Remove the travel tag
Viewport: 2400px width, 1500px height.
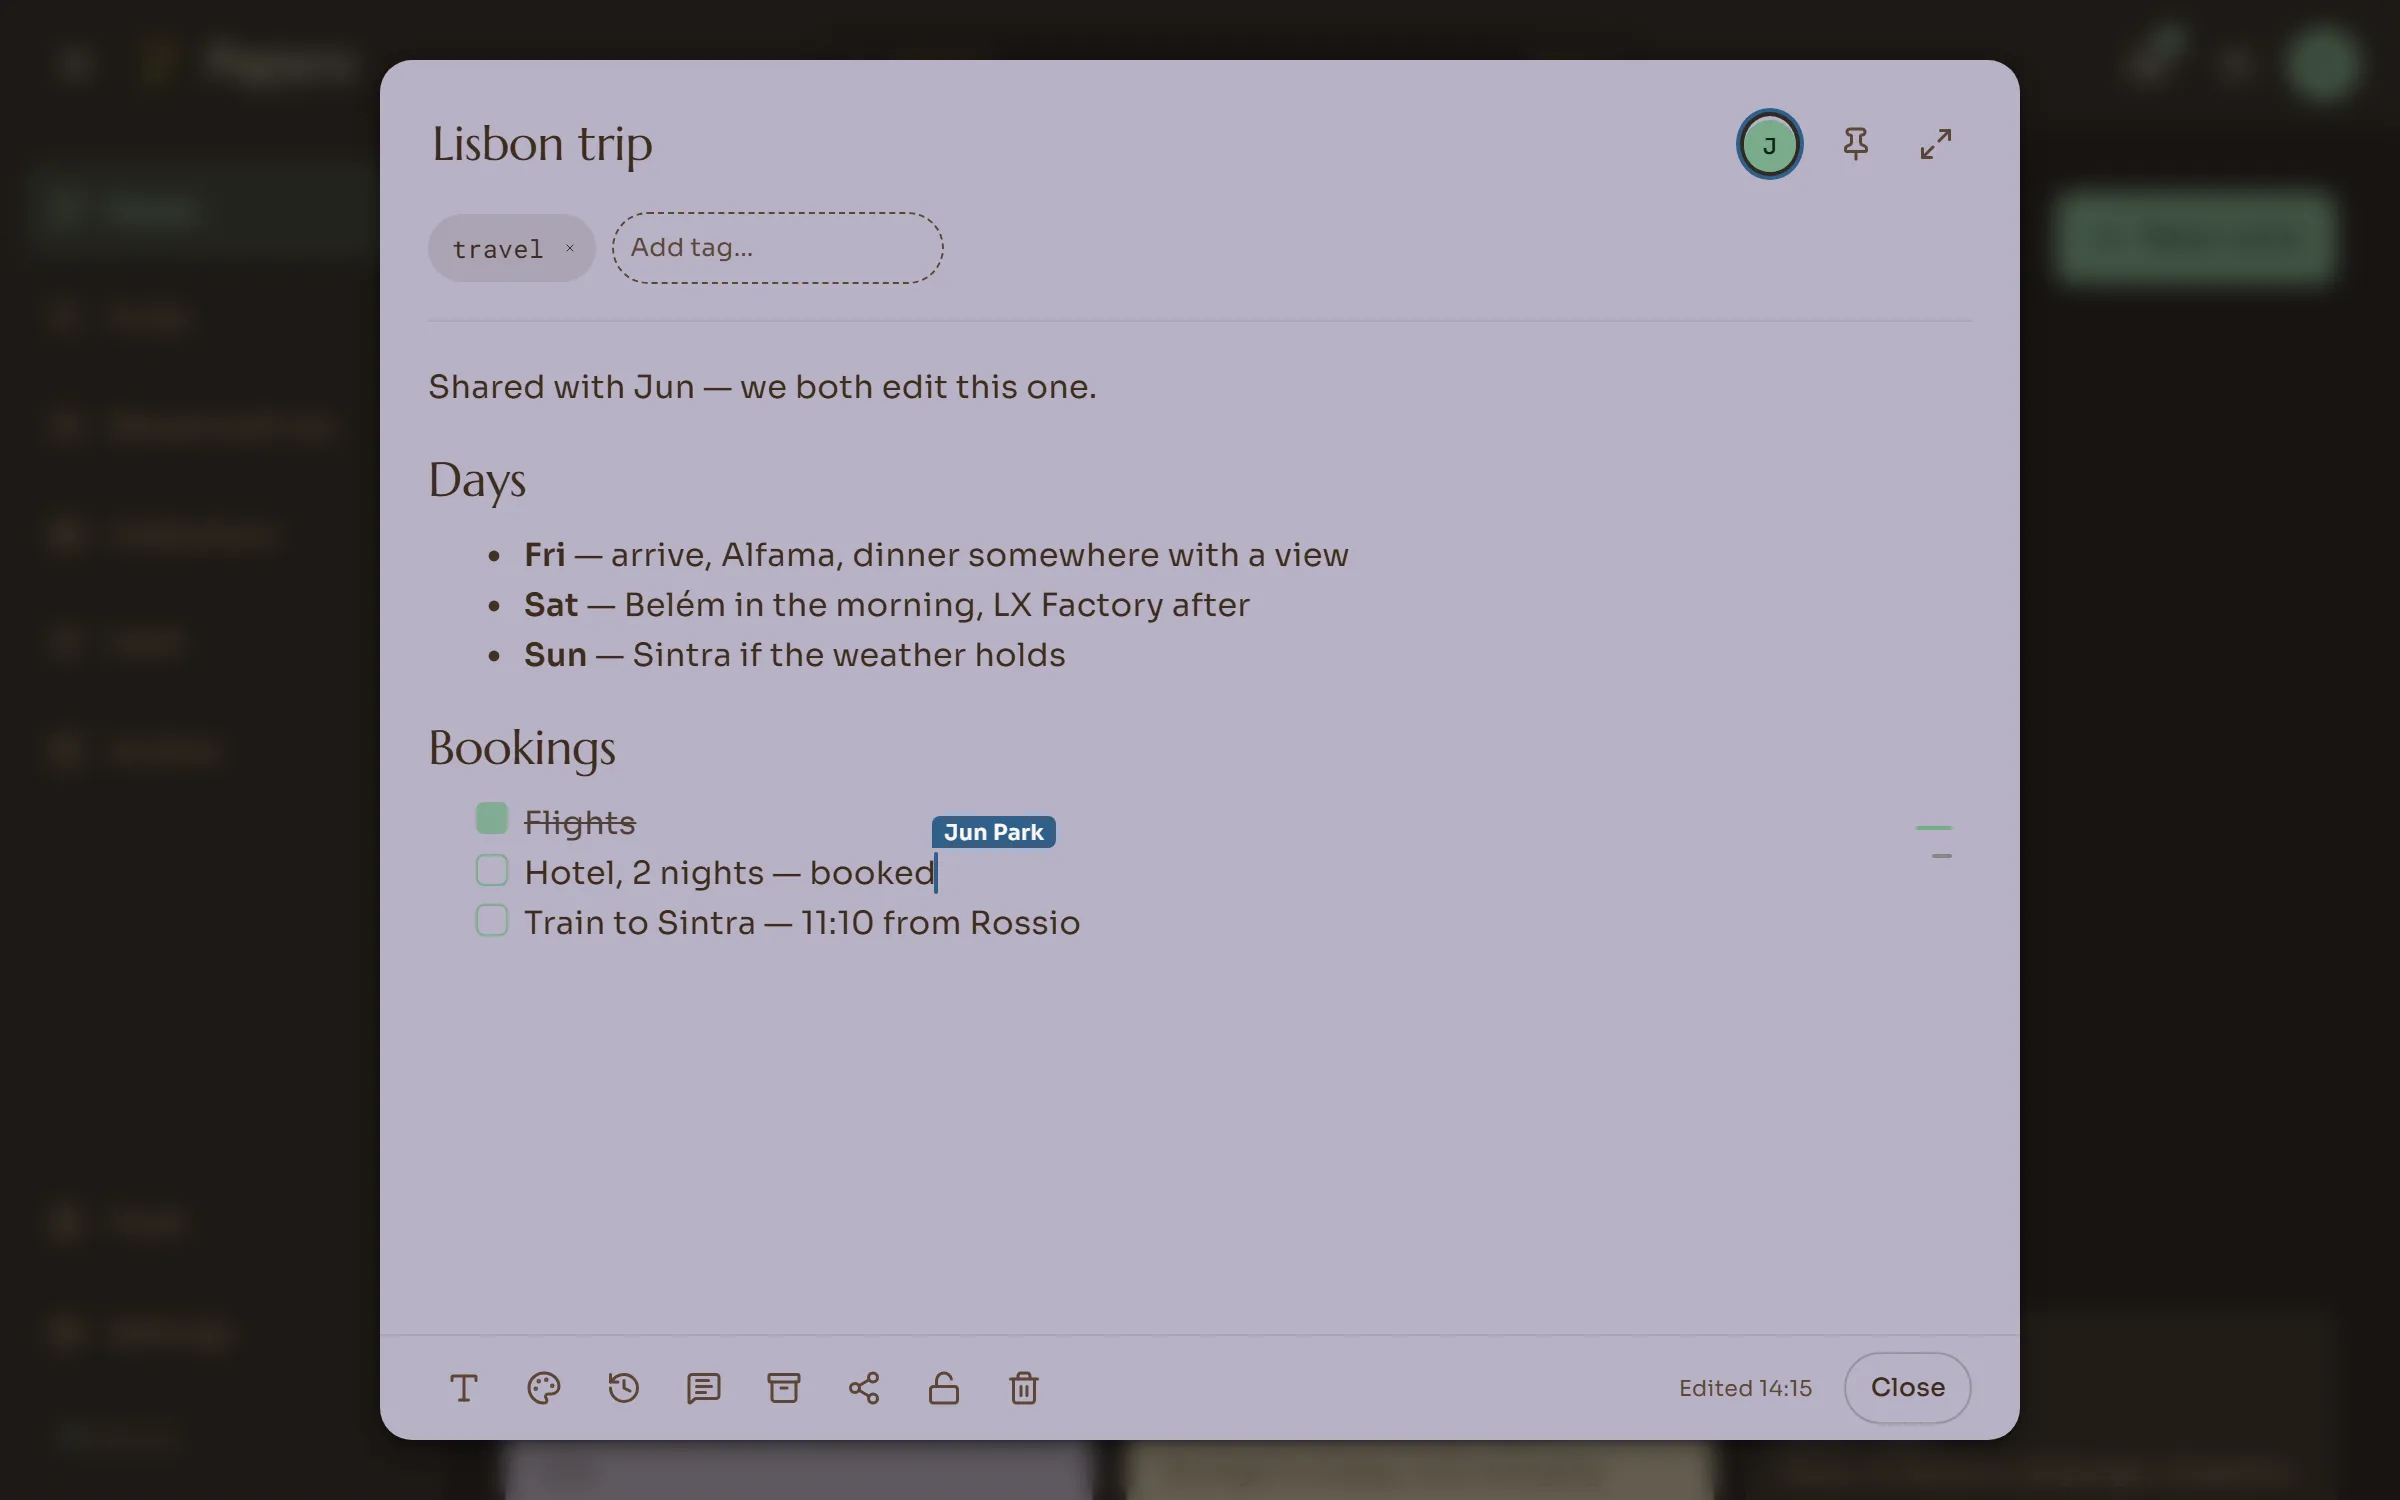pos(570,248)
